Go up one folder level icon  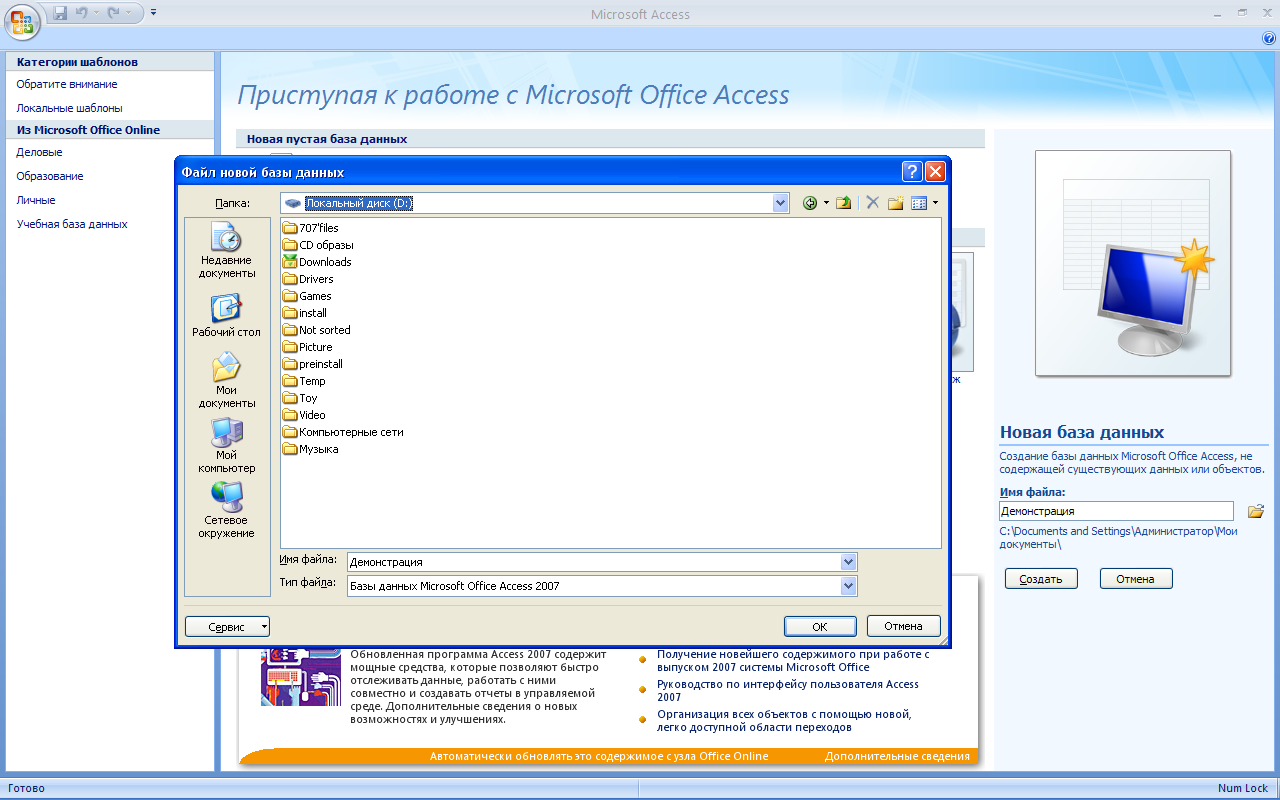843,203
